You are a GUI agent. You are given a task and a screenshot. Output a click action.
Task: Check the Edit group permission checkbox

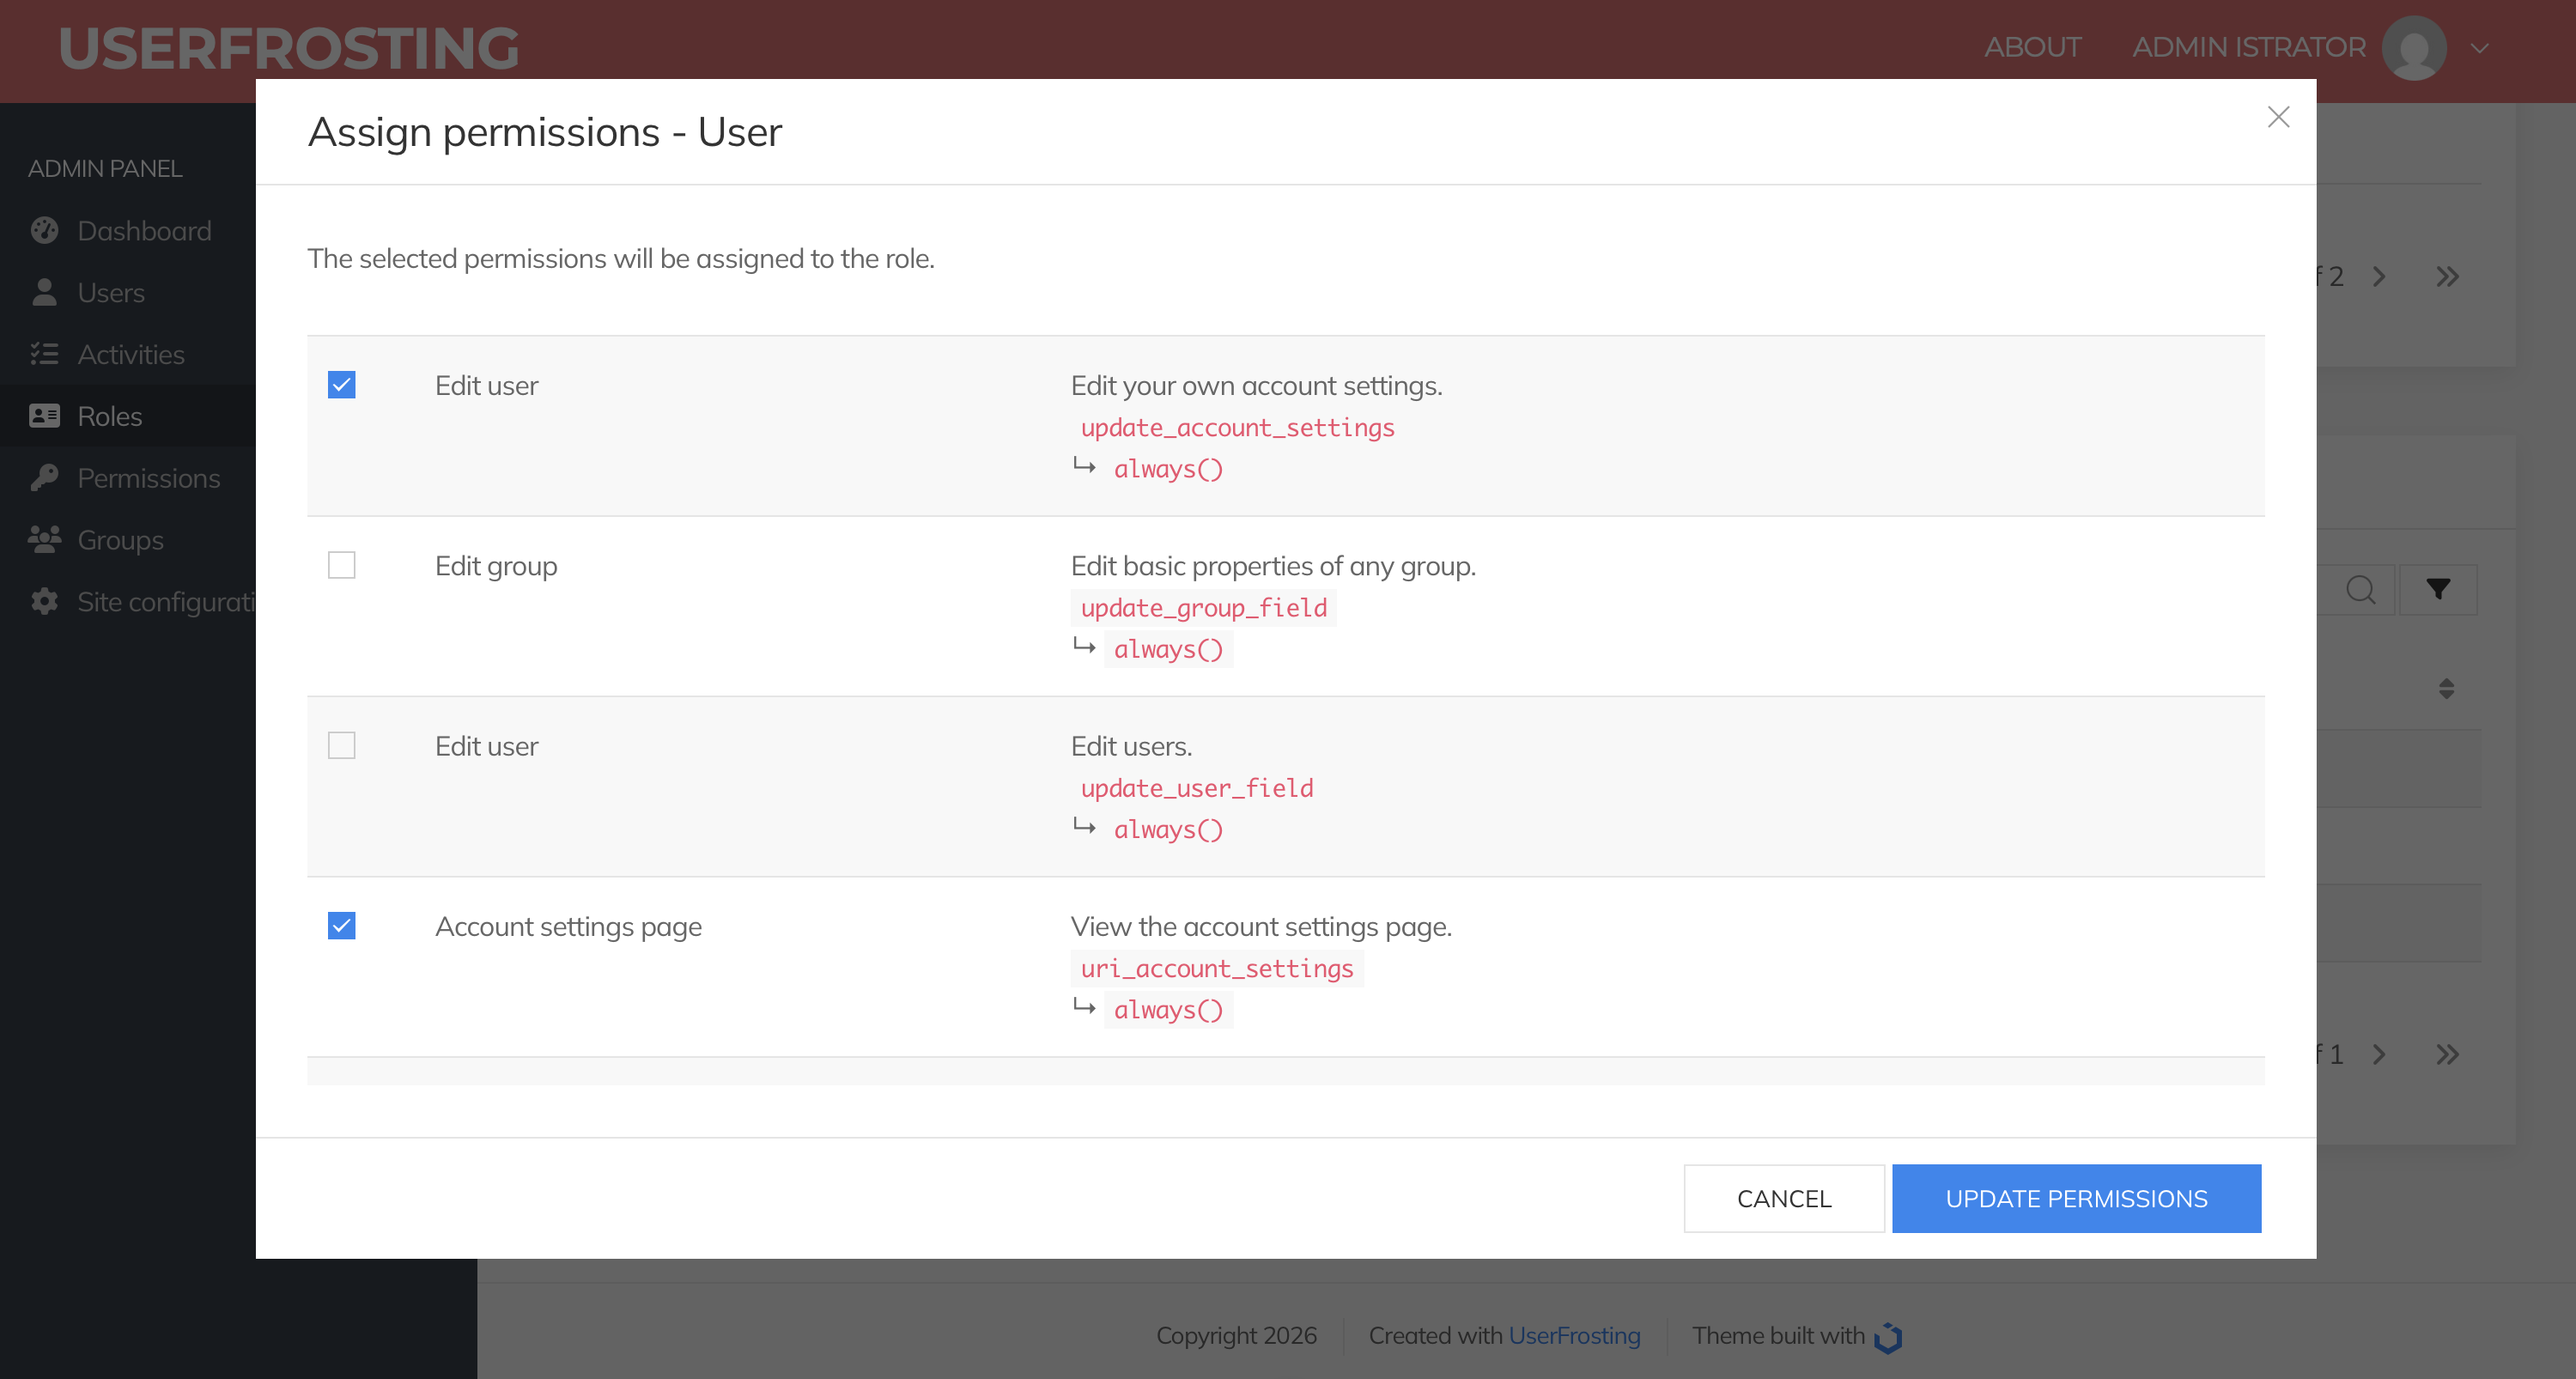tap(342, 565)
